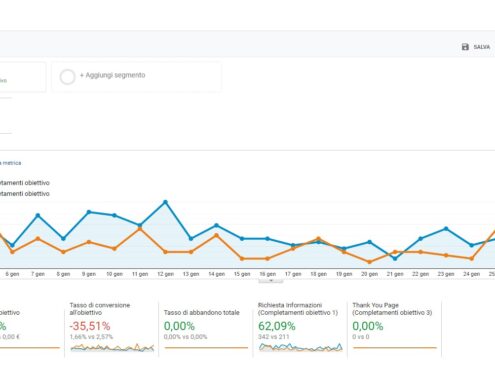
Task: Click the 0 vs 0 comparison text
Action: [x=361, y=337]
